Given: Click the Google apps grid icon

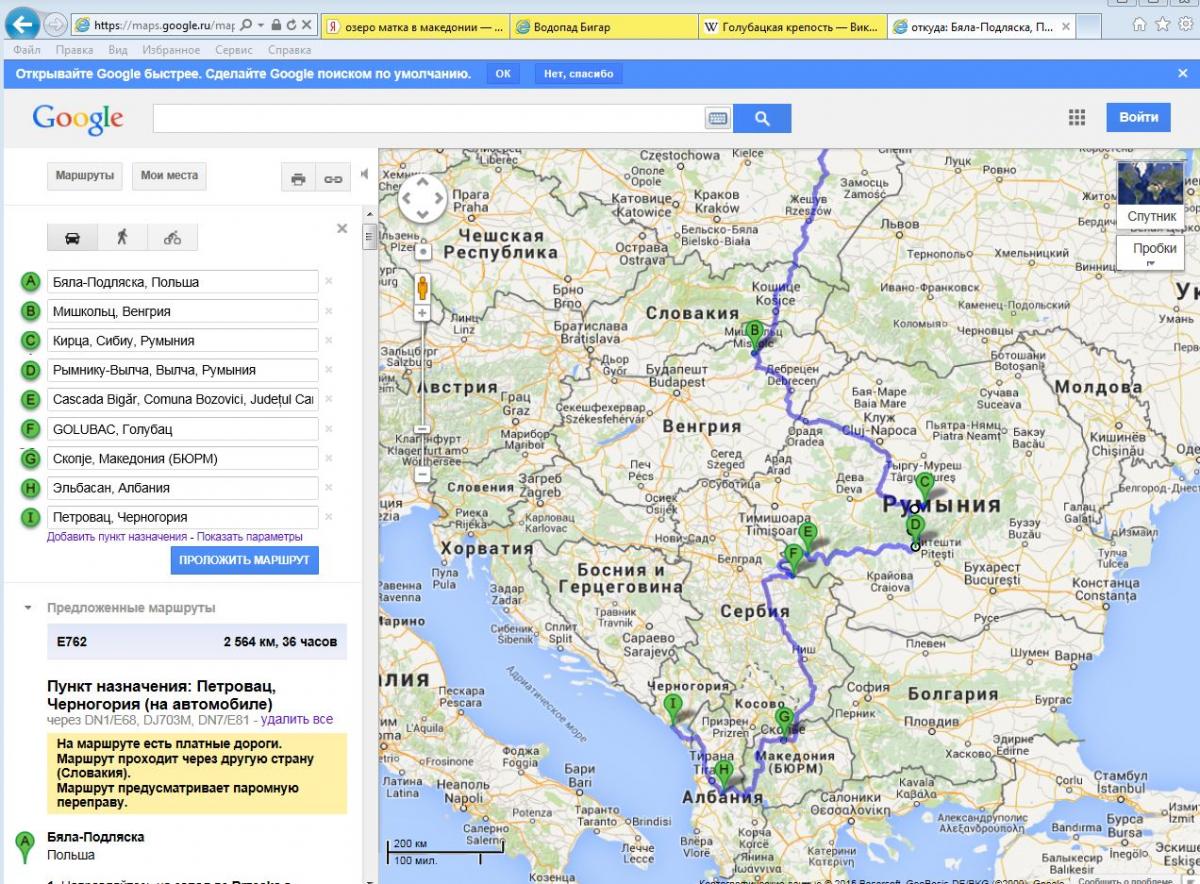Looking at the screenshot, I should click(x=1076, y=118).
